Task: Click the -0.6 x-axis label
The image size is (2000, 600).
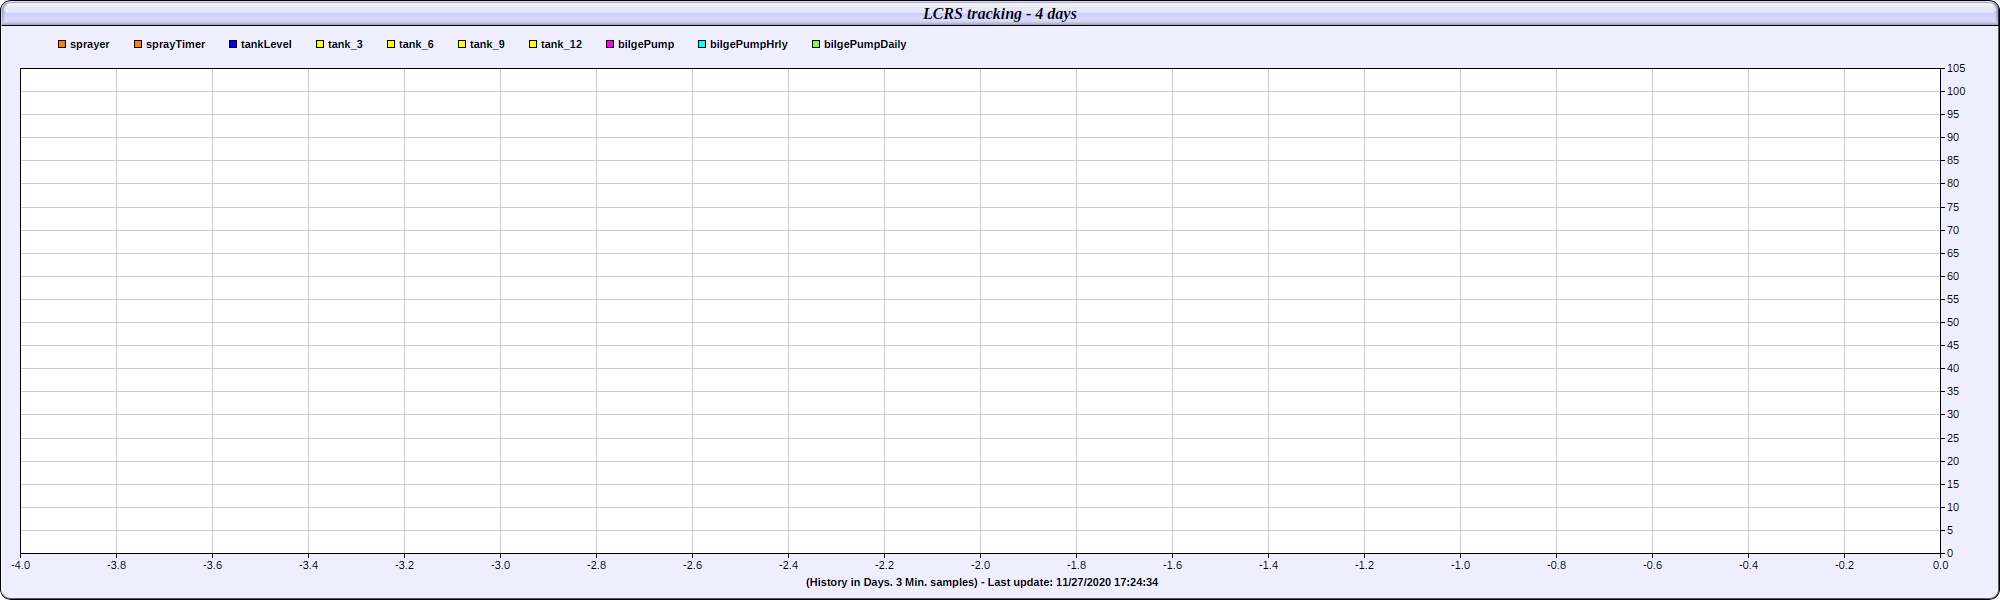Action: point(1652,565)
